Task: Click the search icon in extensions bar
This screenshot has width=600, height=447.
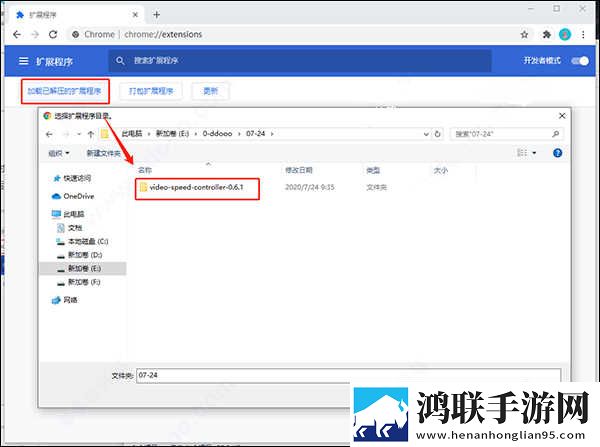Action: click(120, 60)
